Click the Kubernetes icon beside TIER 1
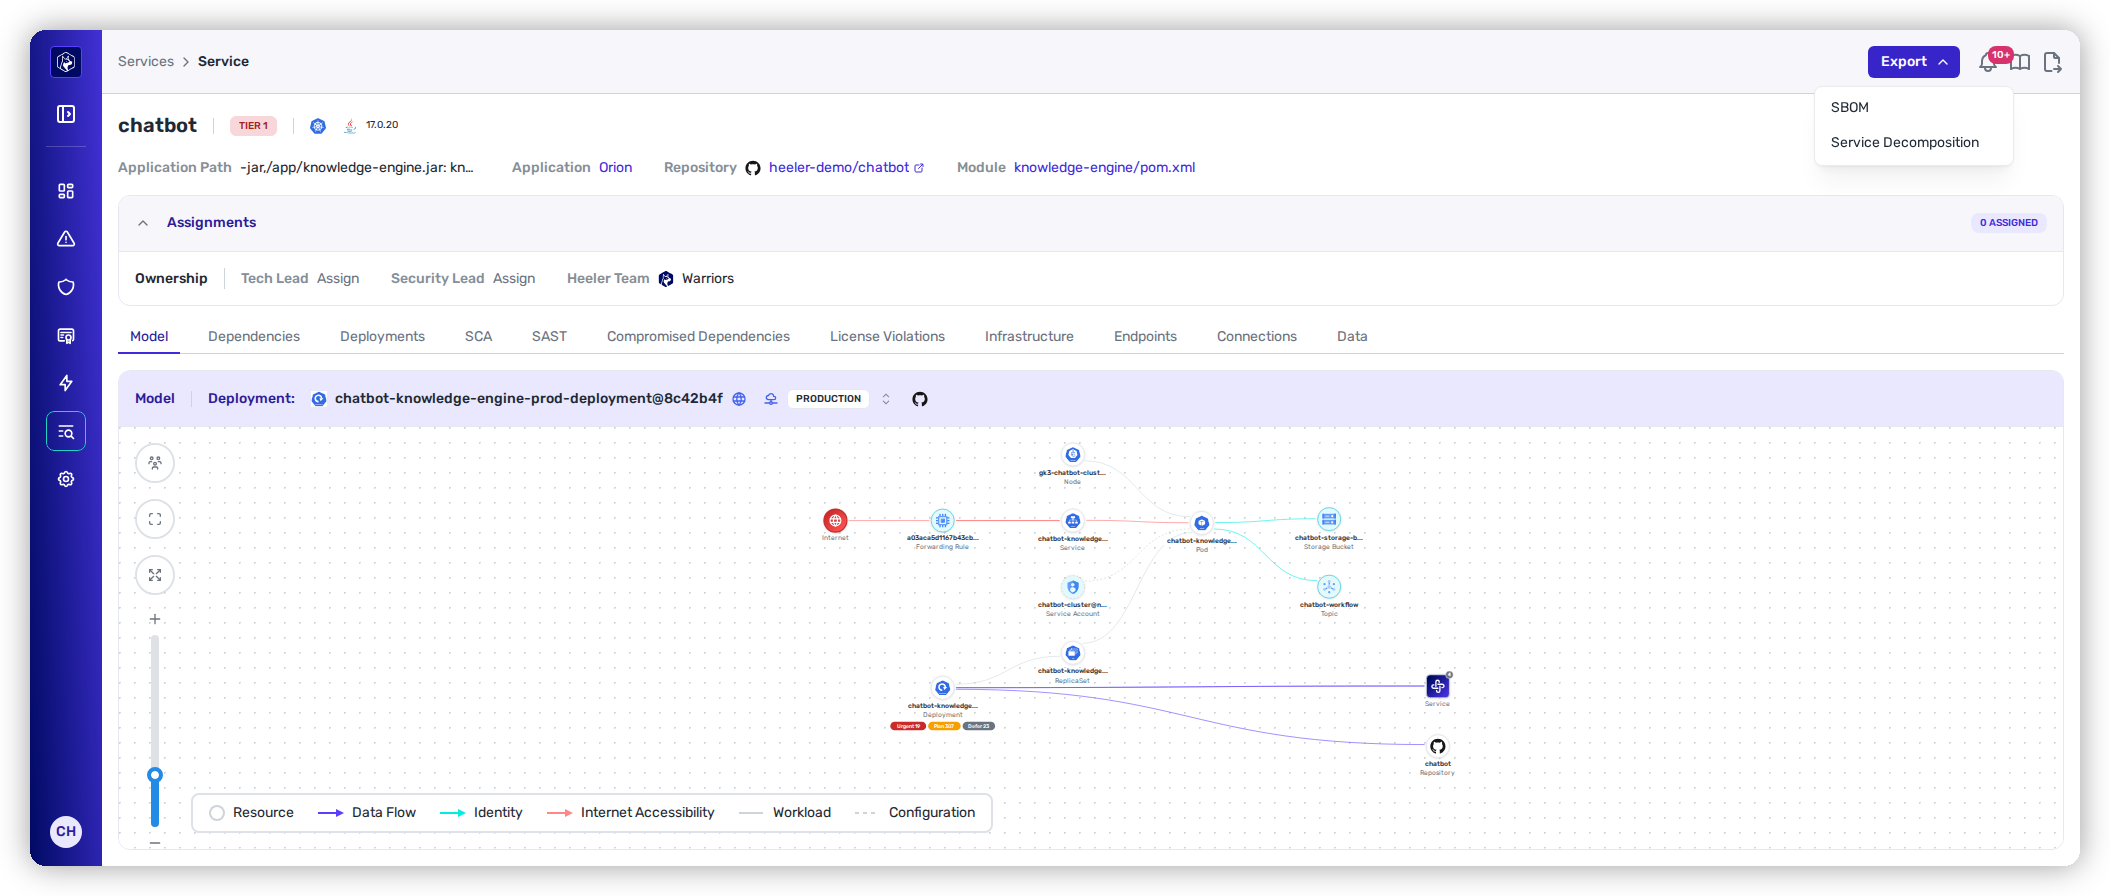The image size is (2110, 896). pos(318,126)
